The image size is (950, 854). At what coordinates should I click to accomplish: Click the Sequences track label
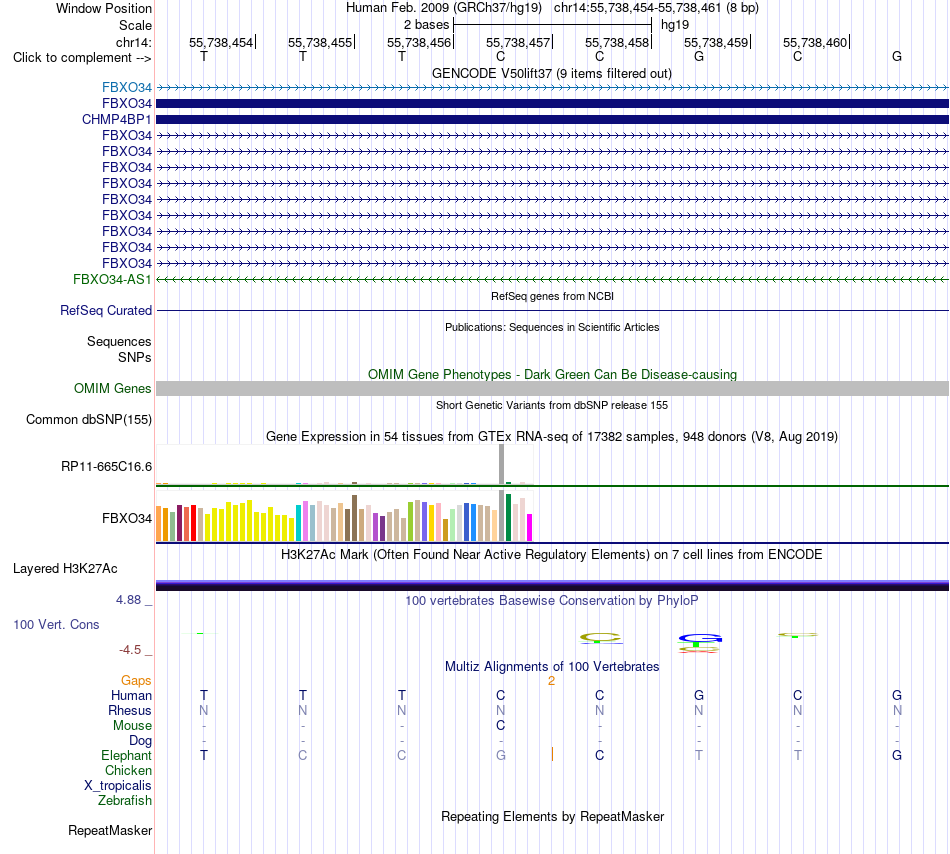coord(119,342)
